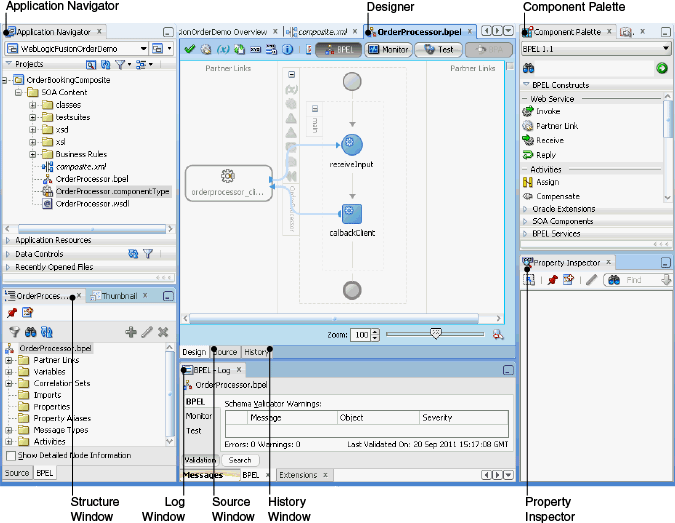This screenshot has height=523, width=675.
Task: Switch to the Source tab below designer
Action: [225, 352]
